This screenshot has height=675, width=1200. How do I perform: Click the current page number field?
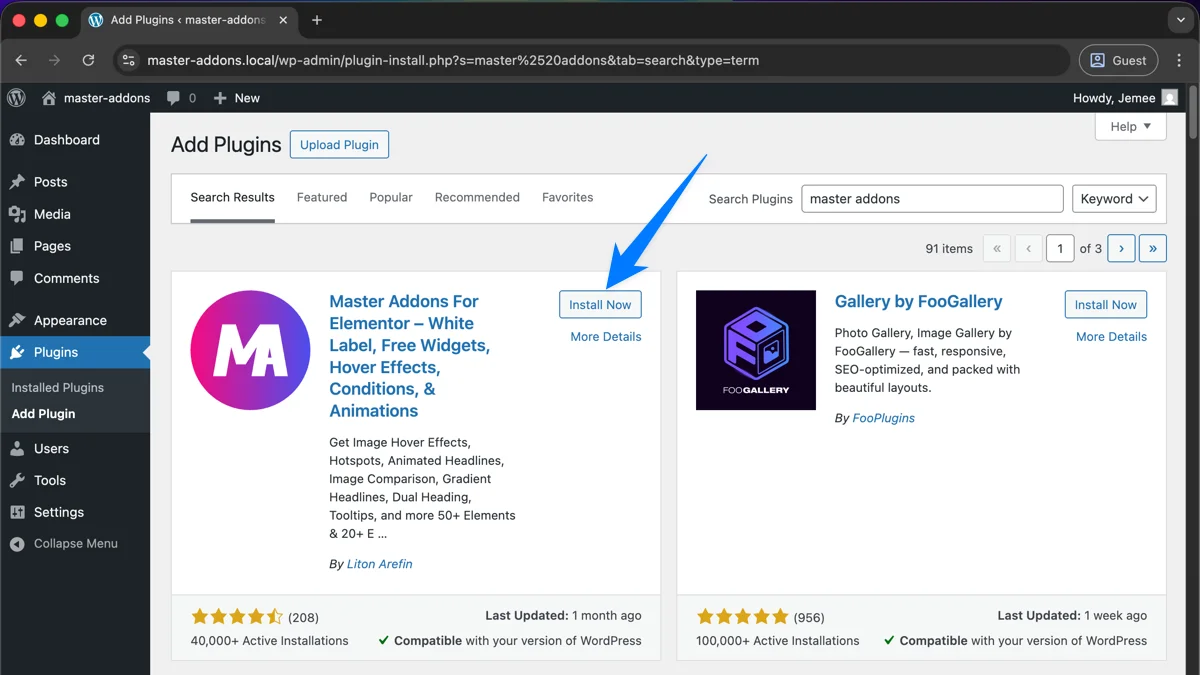coord(1060,248)
